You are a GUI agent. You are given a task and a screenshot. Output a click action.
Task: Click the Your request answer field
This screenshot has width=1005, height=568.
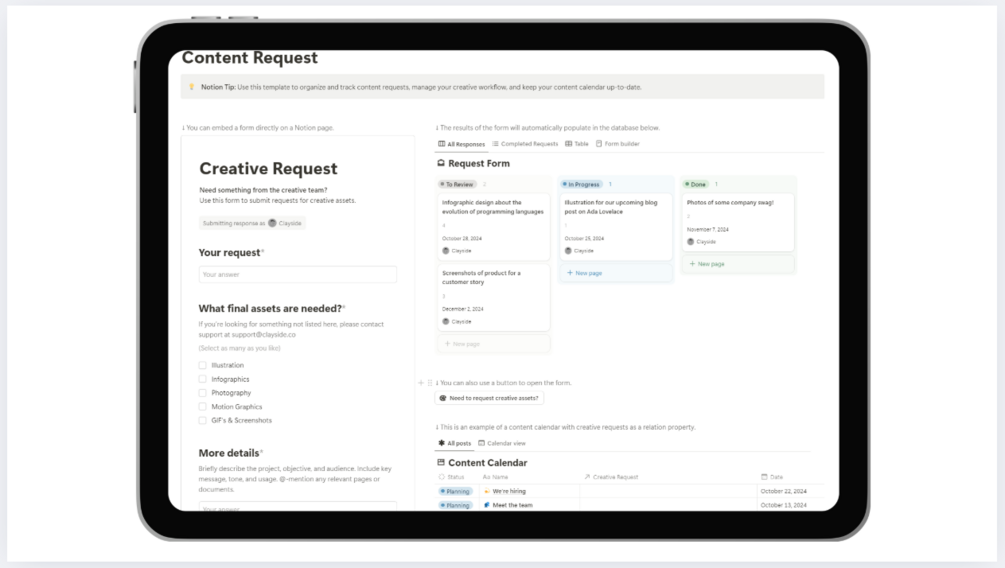point(298,274)
